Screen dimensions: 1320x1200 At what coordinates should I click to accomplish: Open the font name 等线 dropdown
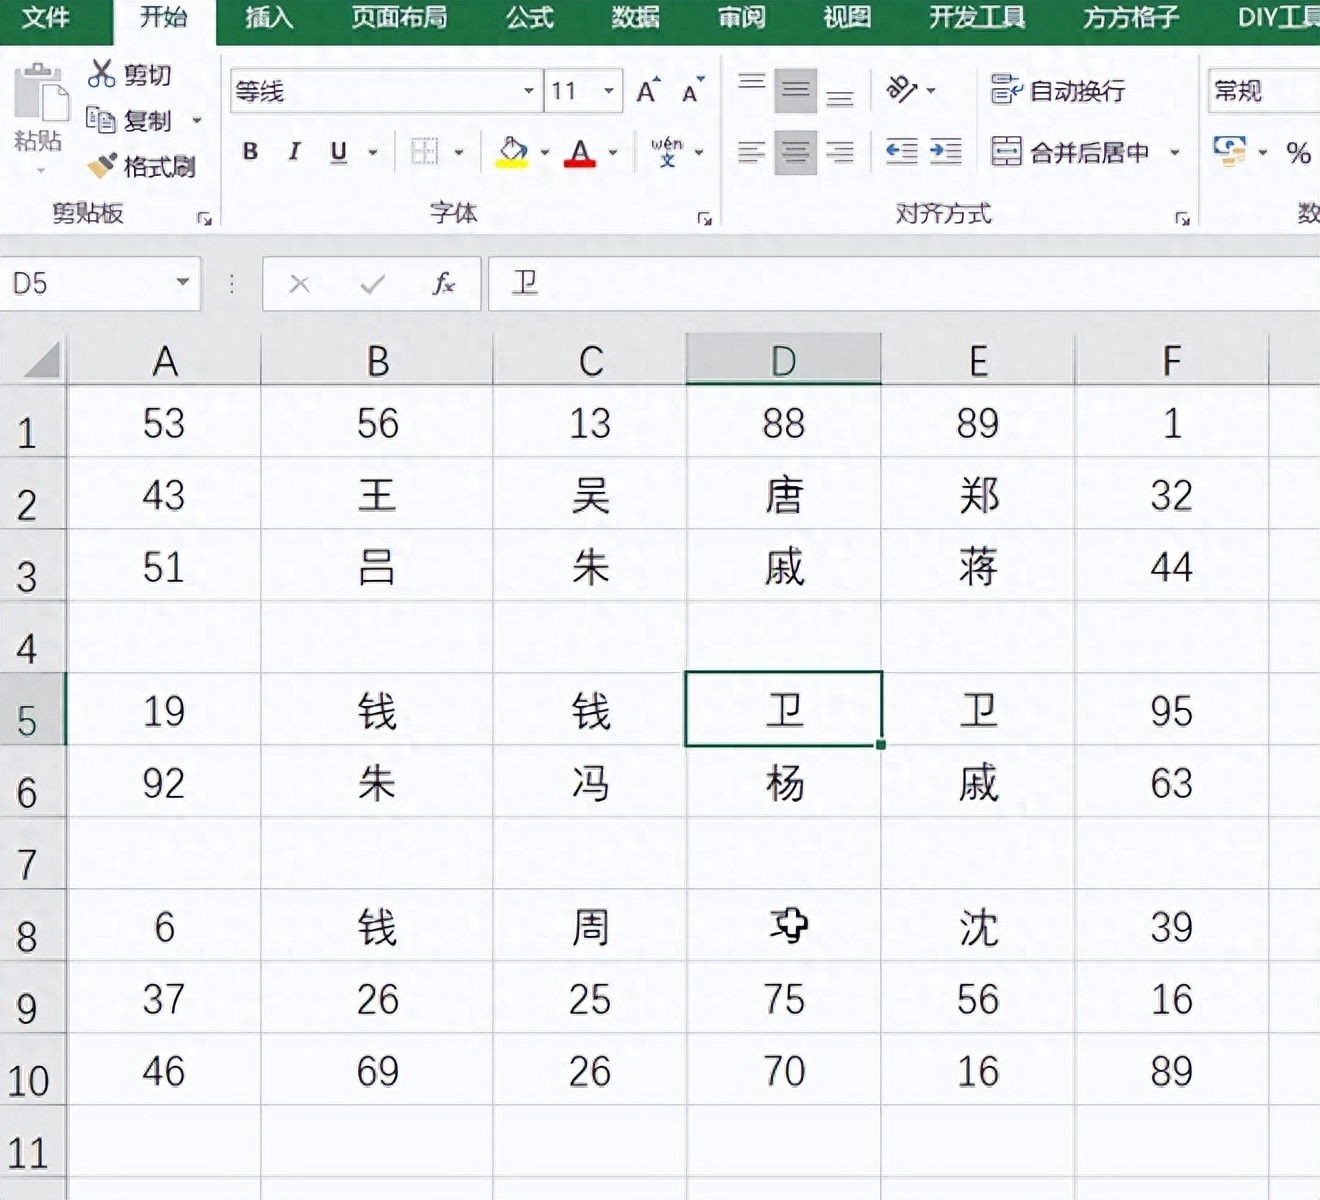(529, 91)
